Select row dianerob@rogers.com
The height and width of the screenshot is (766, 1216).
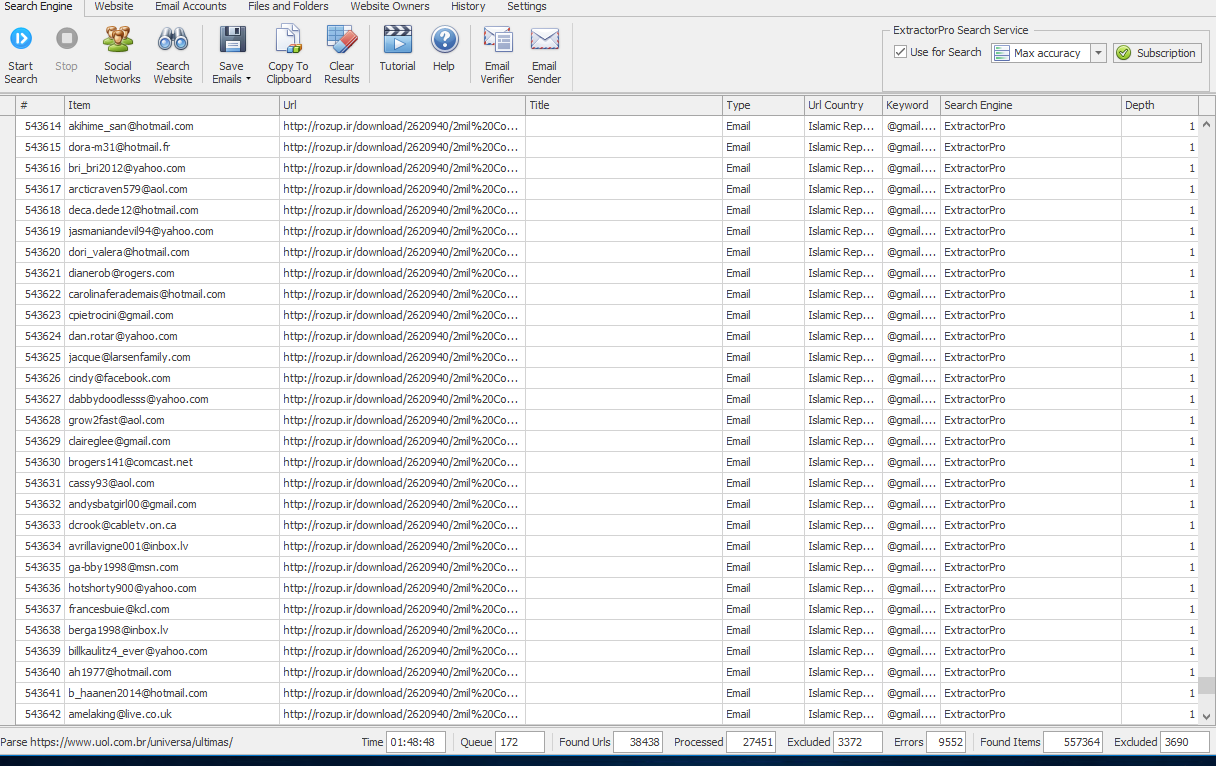[x=608, y=273]
